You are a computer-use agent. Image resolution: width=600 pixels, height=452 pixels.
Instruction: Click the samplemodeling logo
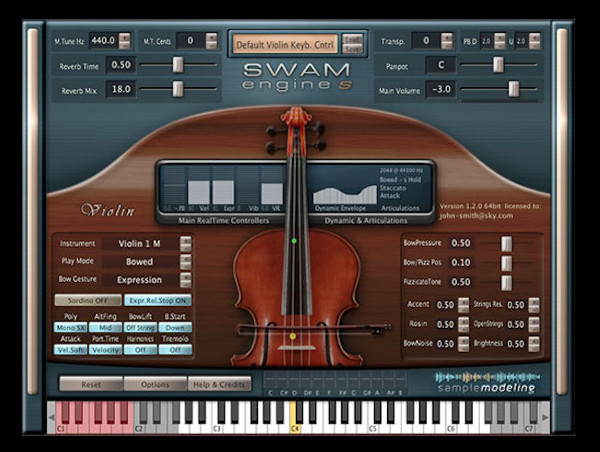[x=487, y=382]
